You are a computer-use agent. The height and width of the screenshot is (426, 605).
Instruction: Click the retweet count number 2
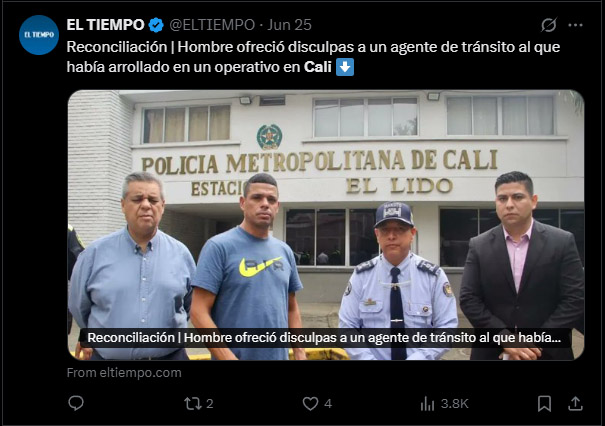pyautogui.click(x=210, y=404)
